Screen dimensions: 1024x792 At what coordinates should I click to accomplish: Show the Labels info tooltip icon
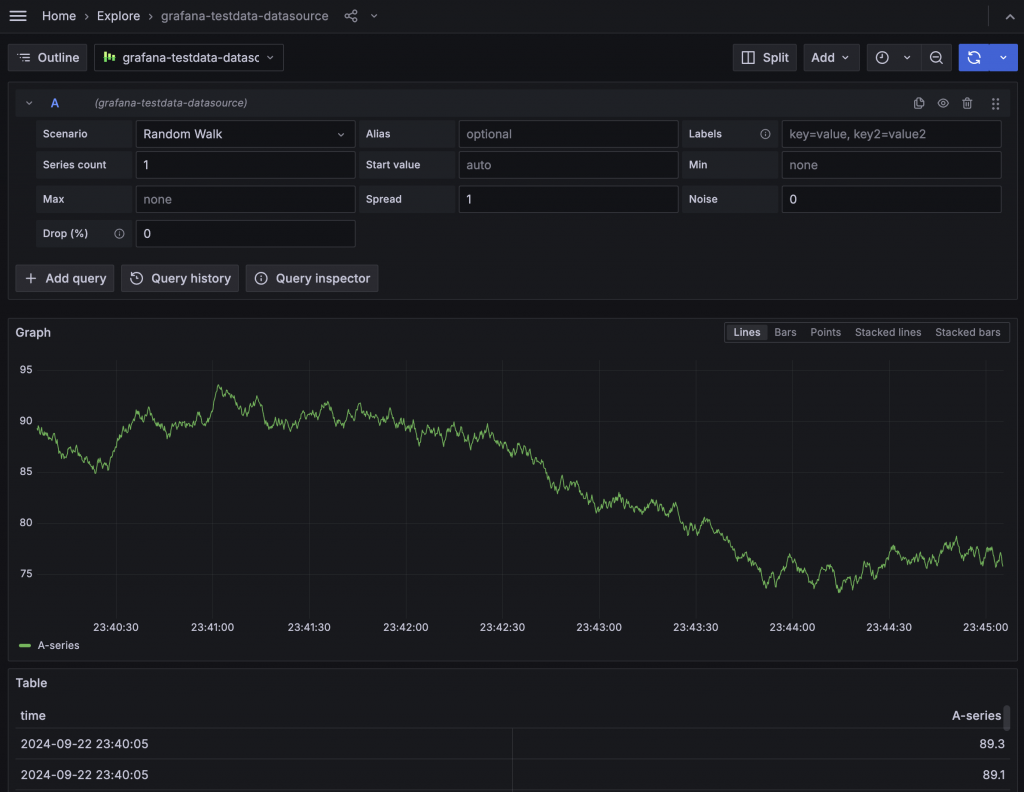pos(765,134)
